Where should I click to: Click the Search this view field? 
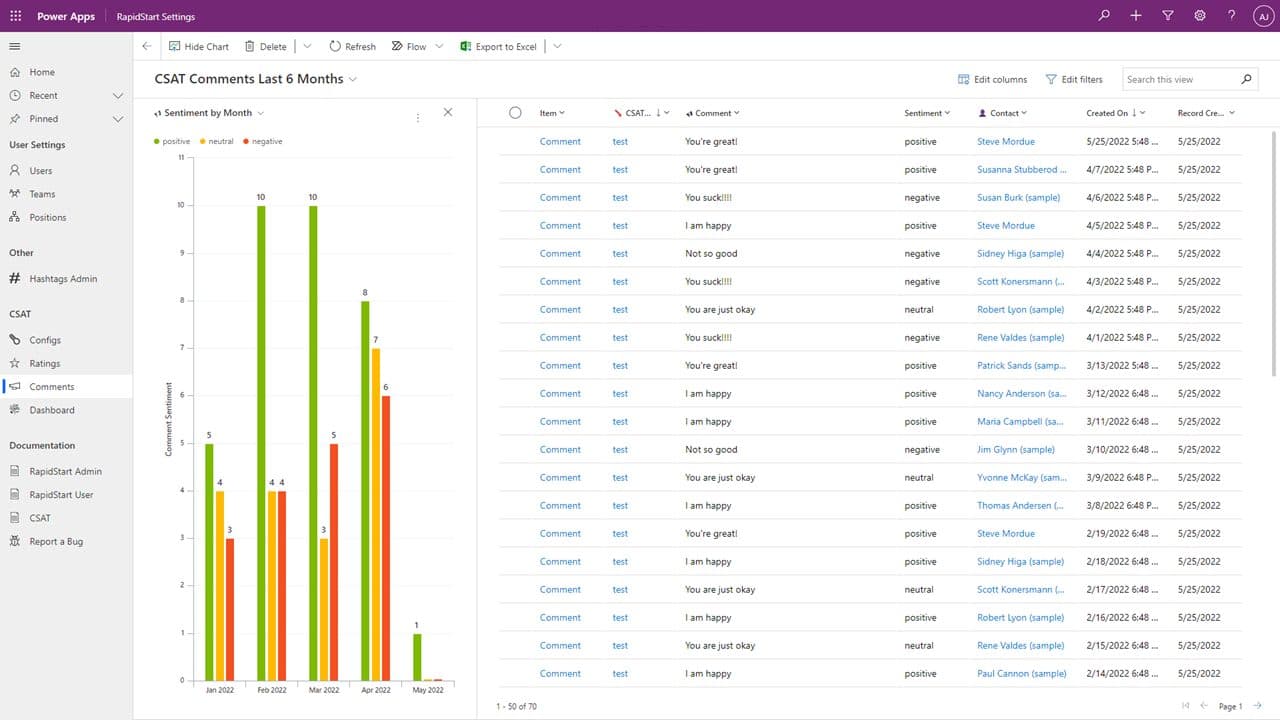click(x=1178, y=79)
